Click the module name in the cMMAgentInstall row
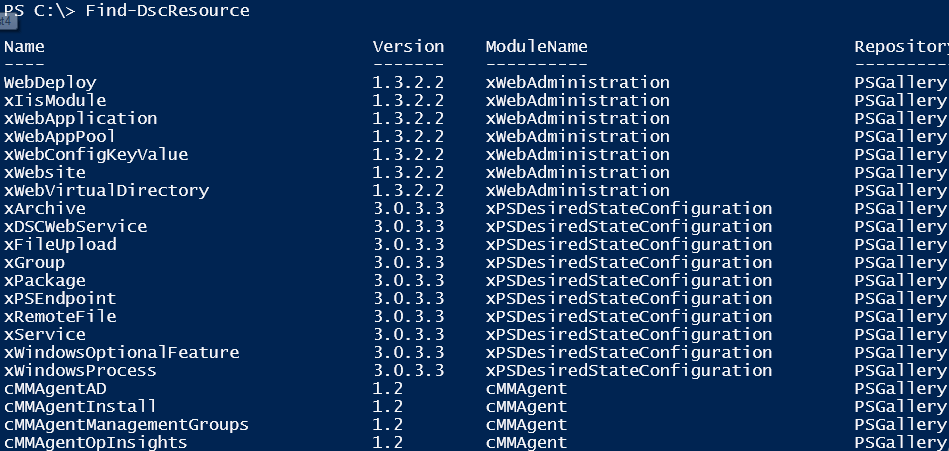Image resolution: width=949 pixels, height=451 pixels. (526, 406)
